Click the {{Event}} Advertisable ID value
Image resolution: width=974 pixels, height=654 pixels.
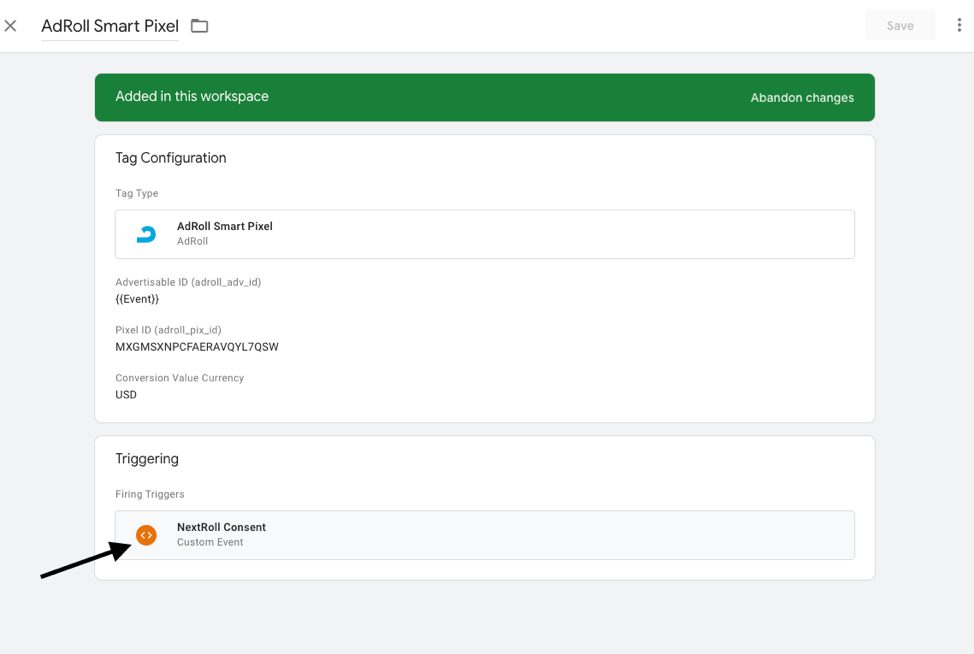click(x=137, y=299)
